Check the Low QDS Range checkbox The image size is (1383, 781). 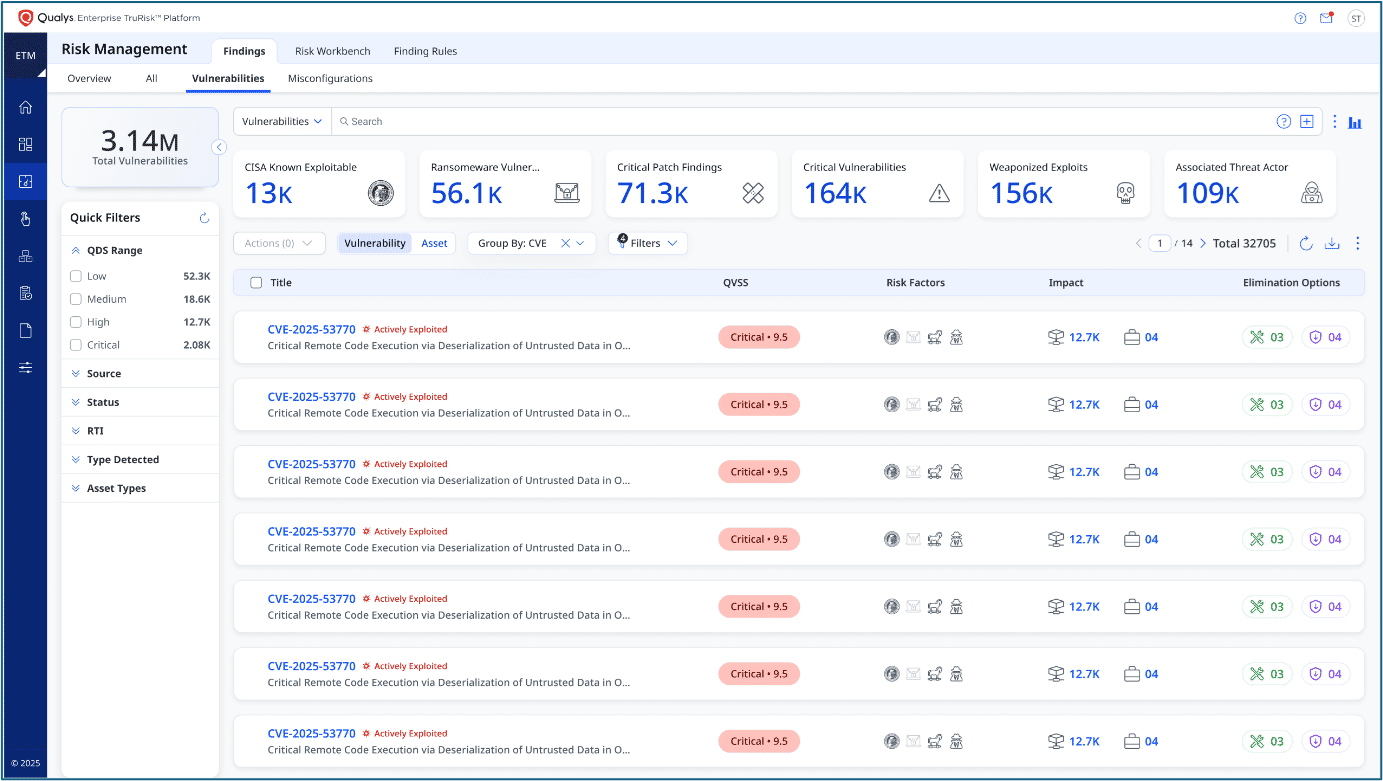tap(76, 276)
